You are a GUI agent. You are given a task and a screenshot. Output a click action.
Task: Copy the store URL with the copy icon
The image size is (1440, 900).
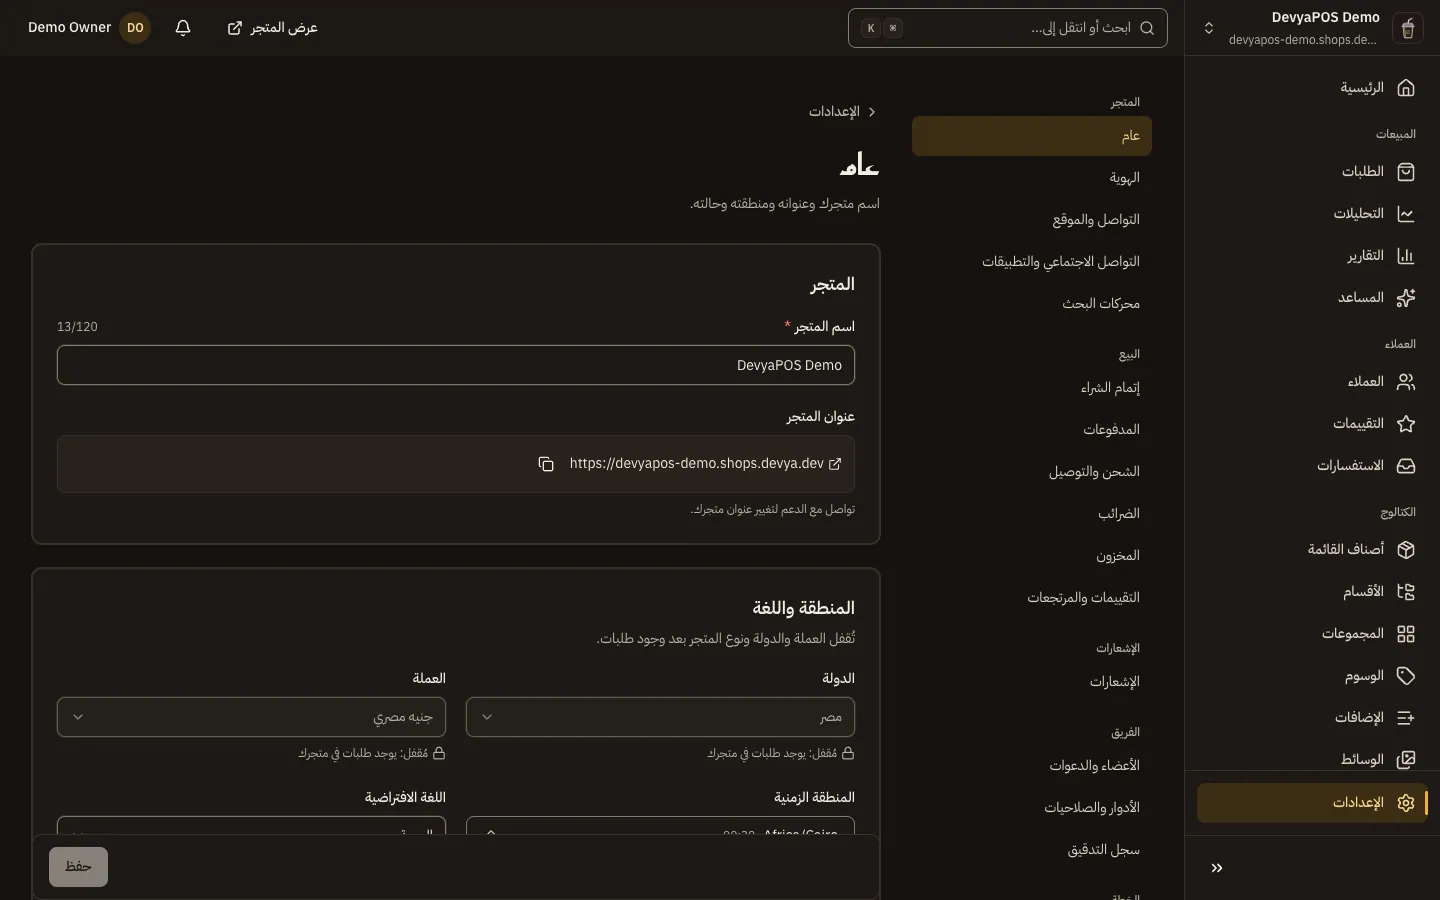coord(546,464)
